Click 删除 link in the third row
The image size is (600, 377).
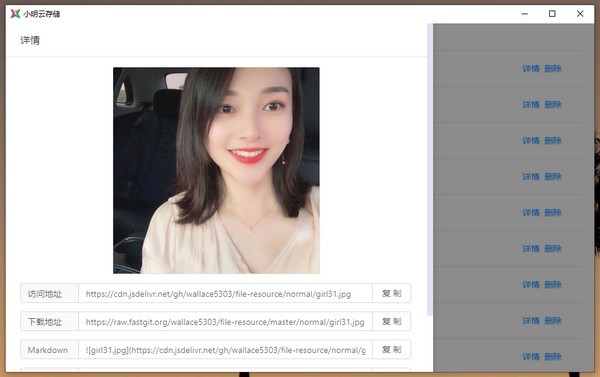pos(553,140)
